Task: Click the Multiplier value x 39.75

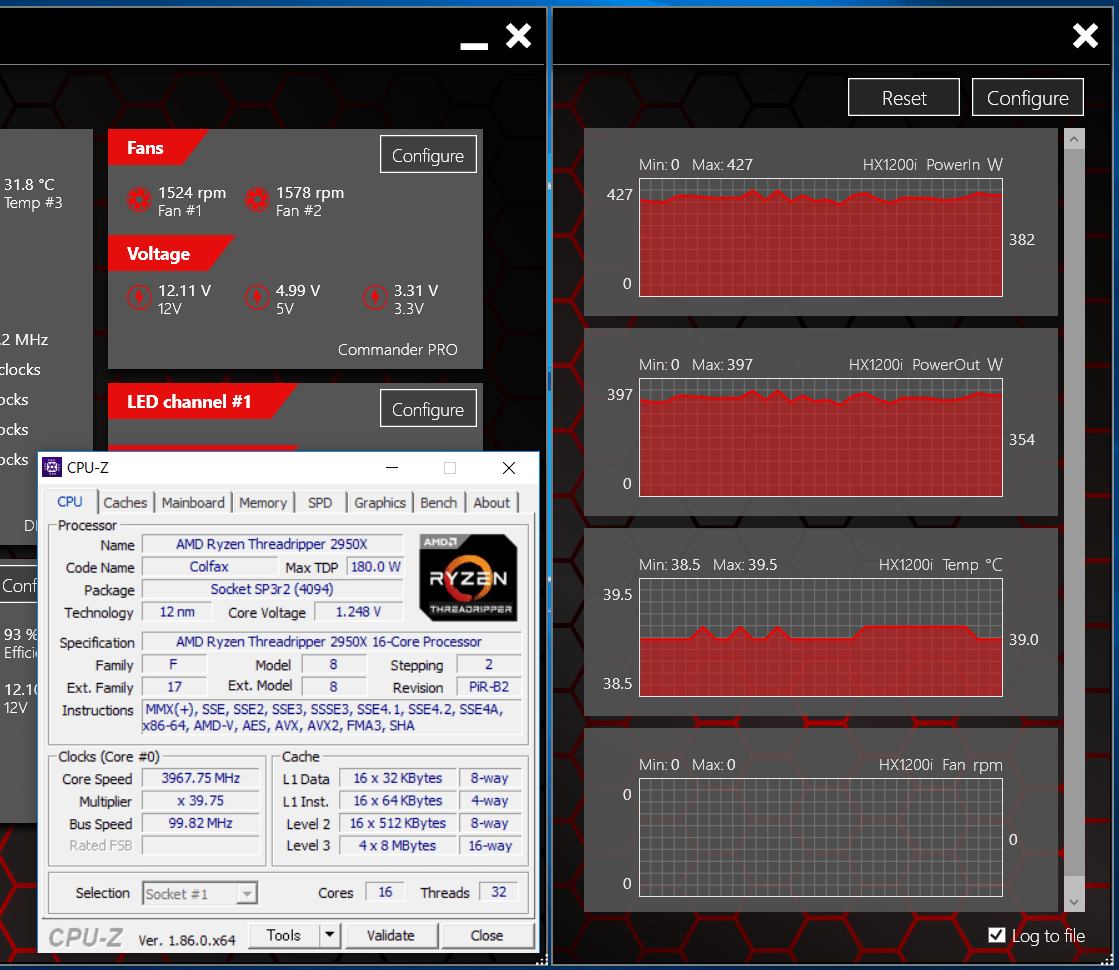Action: click(x=201, y=801)
